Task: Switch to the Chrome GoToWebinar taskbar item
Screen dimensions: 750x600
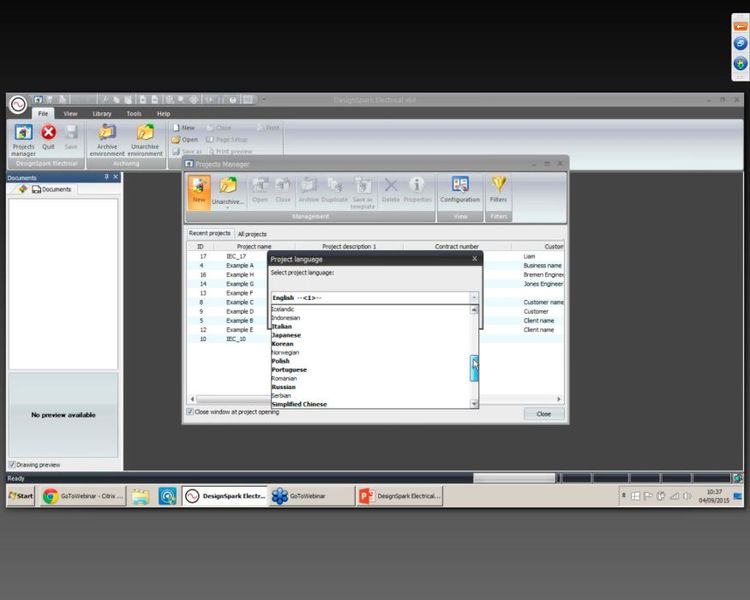Action: coord(83,496)
